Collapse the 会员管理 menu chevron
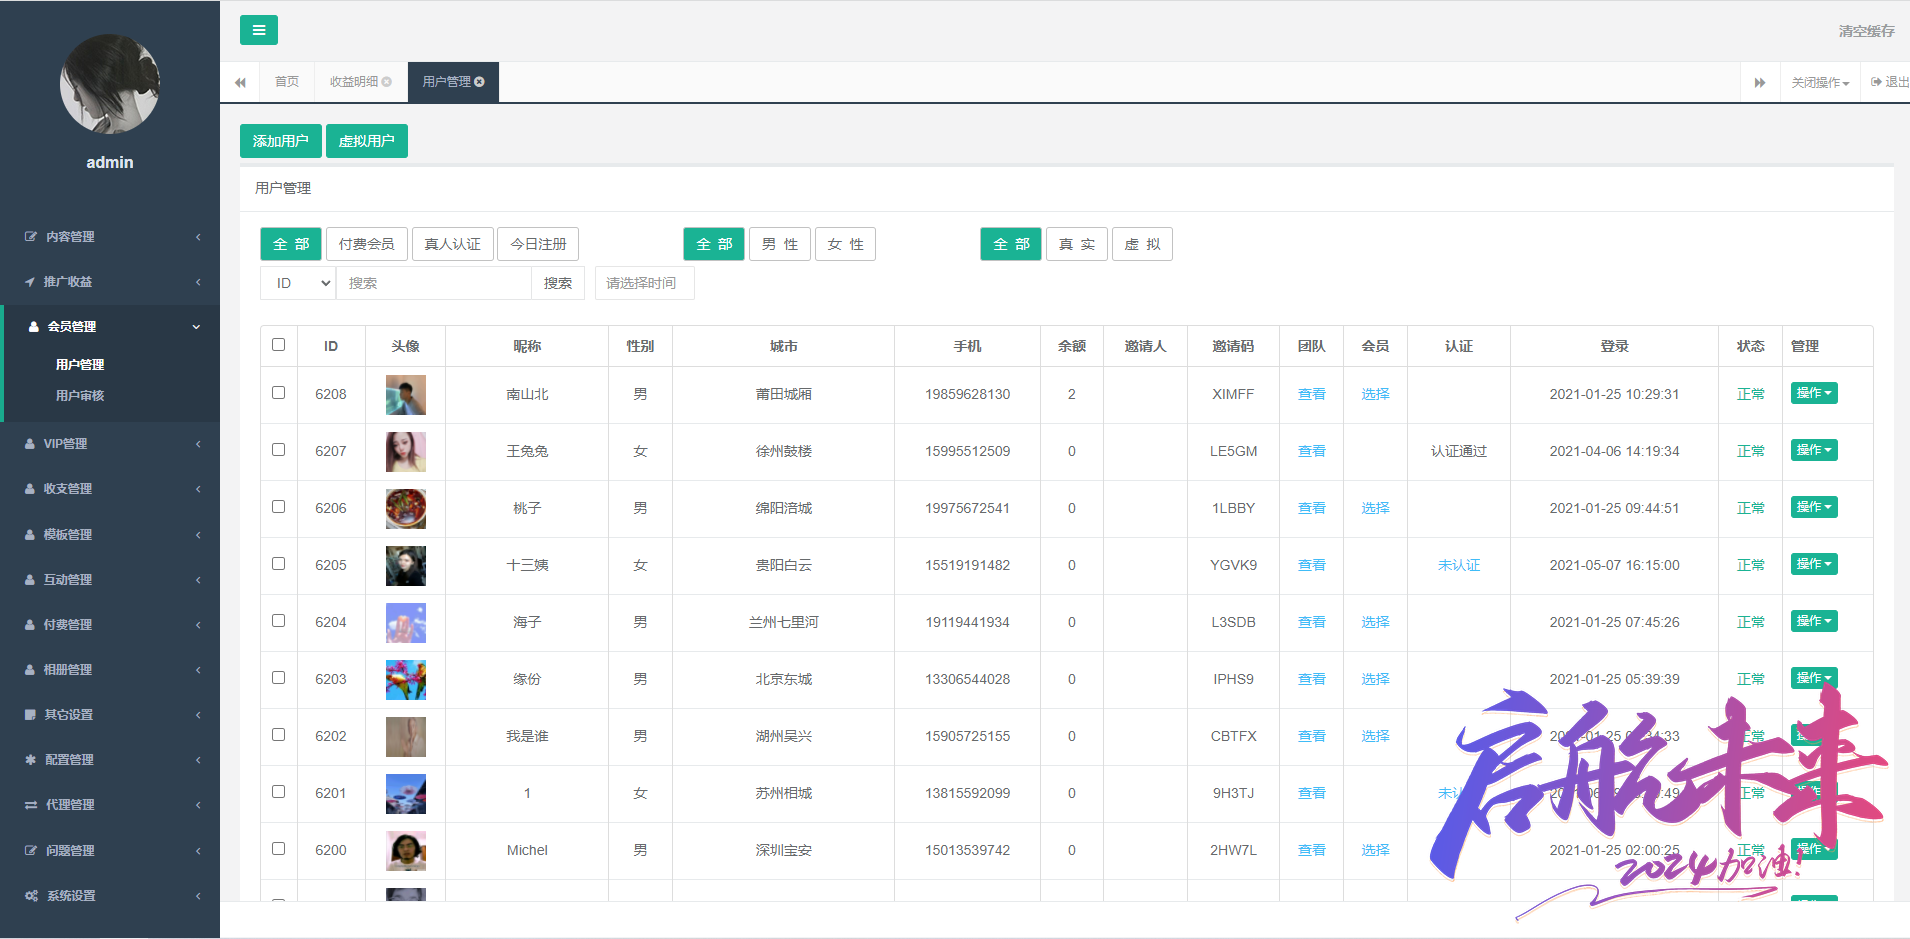The height and width of the screenshot is (939, 1910). 197,327
